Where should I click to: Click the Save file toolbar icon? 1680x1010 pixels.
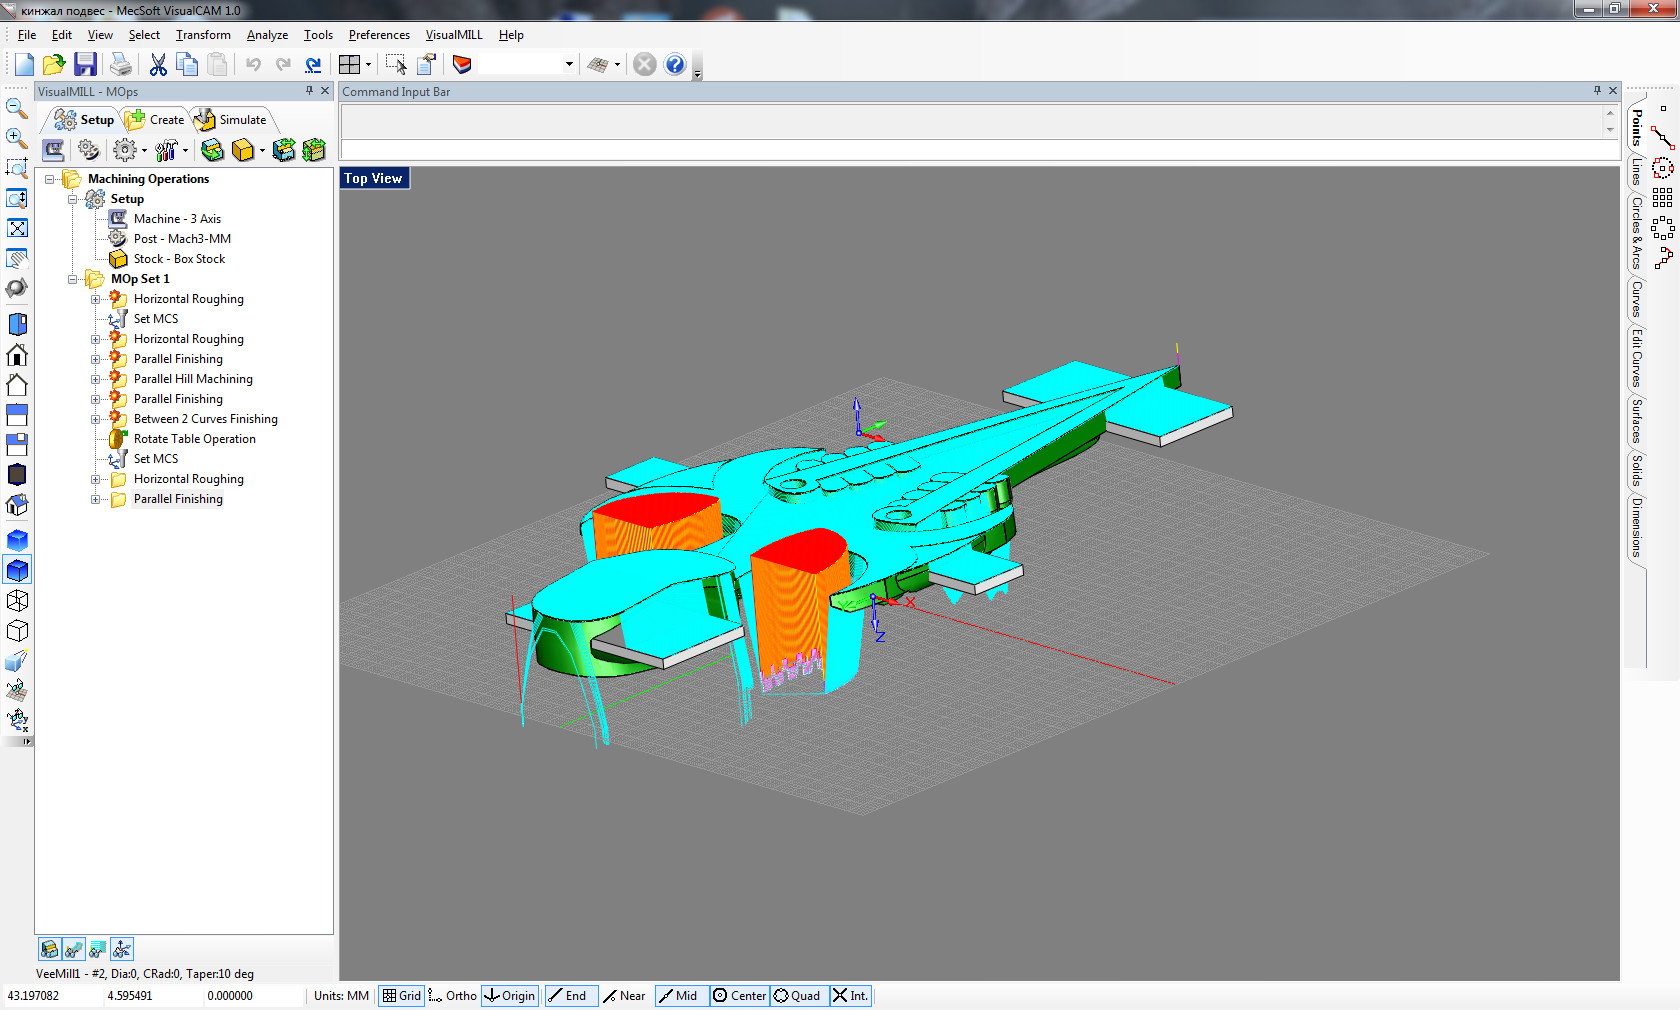click(86, 65)
